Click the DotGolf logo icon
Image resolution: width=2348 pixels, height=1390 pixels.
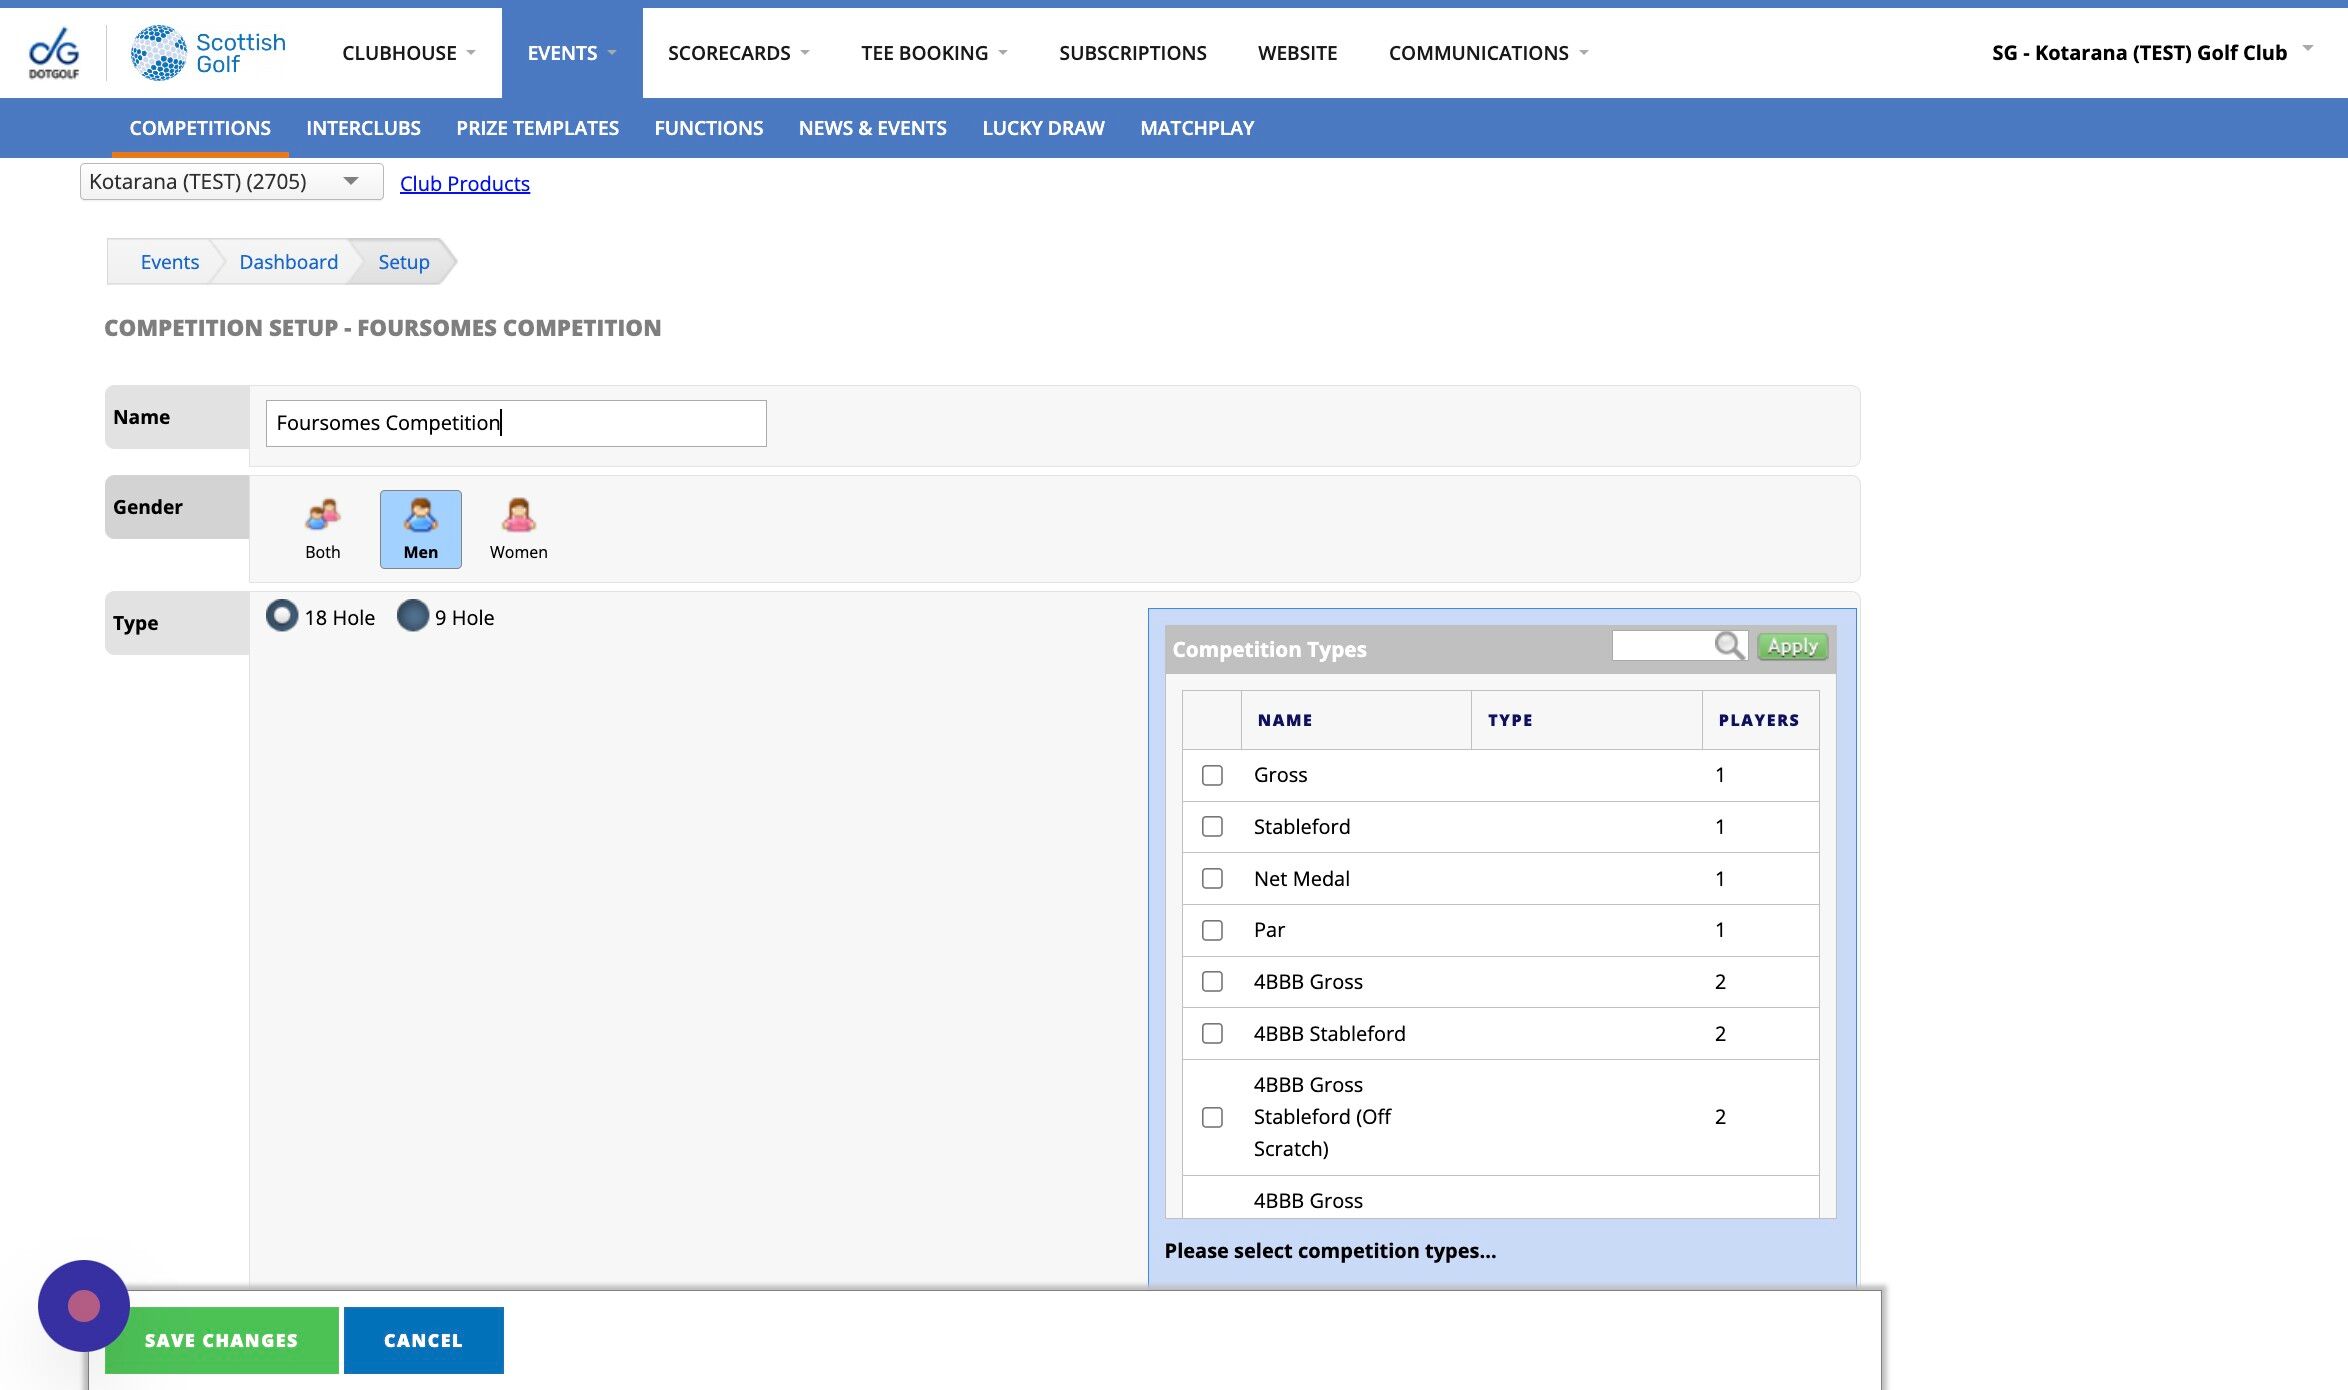[54, 53]
